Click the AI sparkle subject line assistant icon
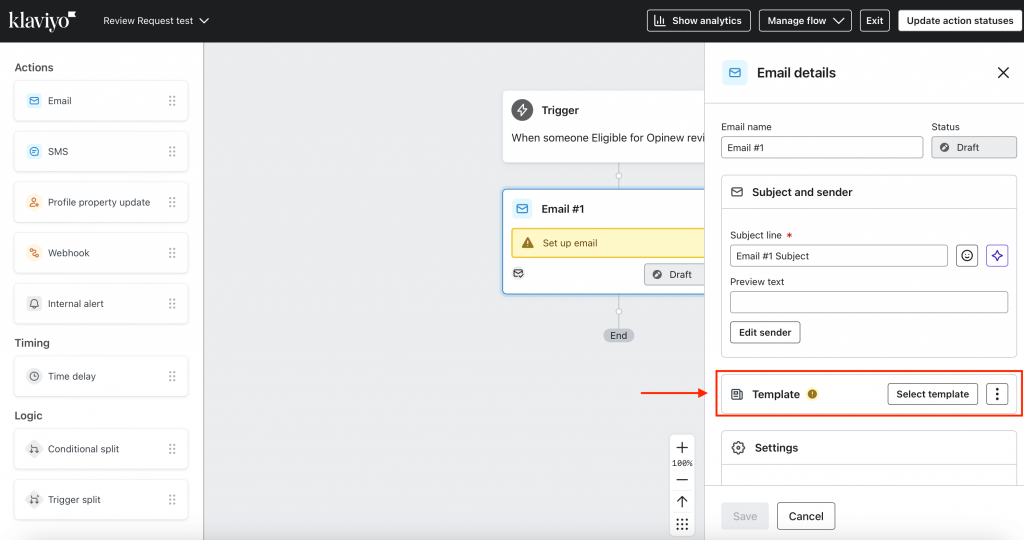Image resolution: width=1024 pixels, height=540 pixels. tap(997, 256)
